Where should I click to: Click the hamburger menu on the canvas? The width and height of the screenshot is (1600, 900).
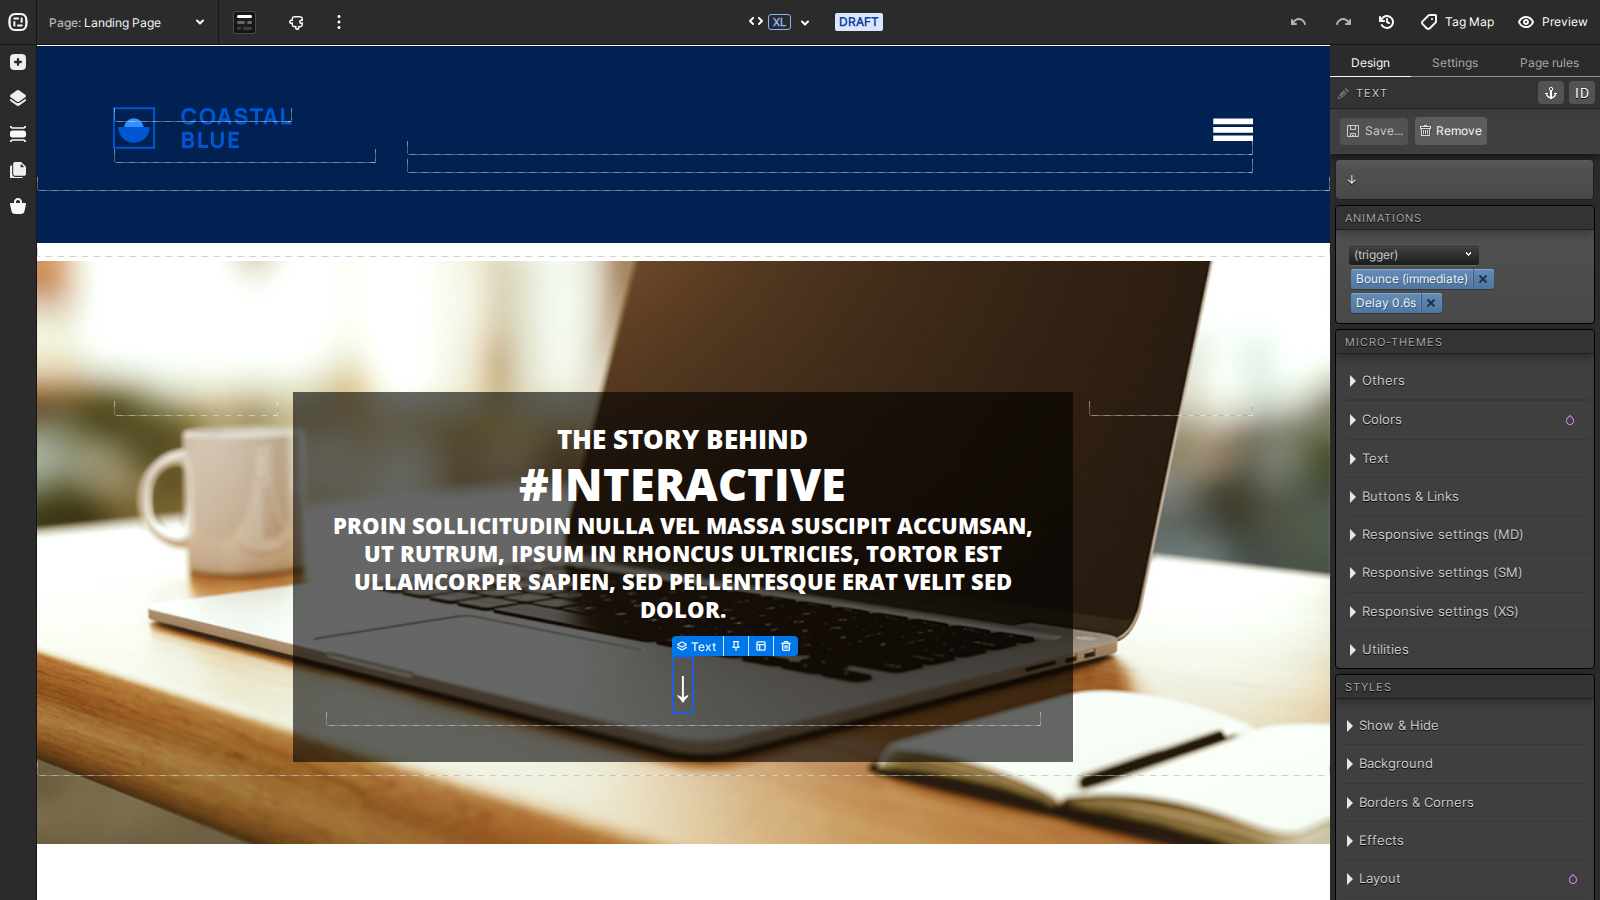click(1233, 130)
